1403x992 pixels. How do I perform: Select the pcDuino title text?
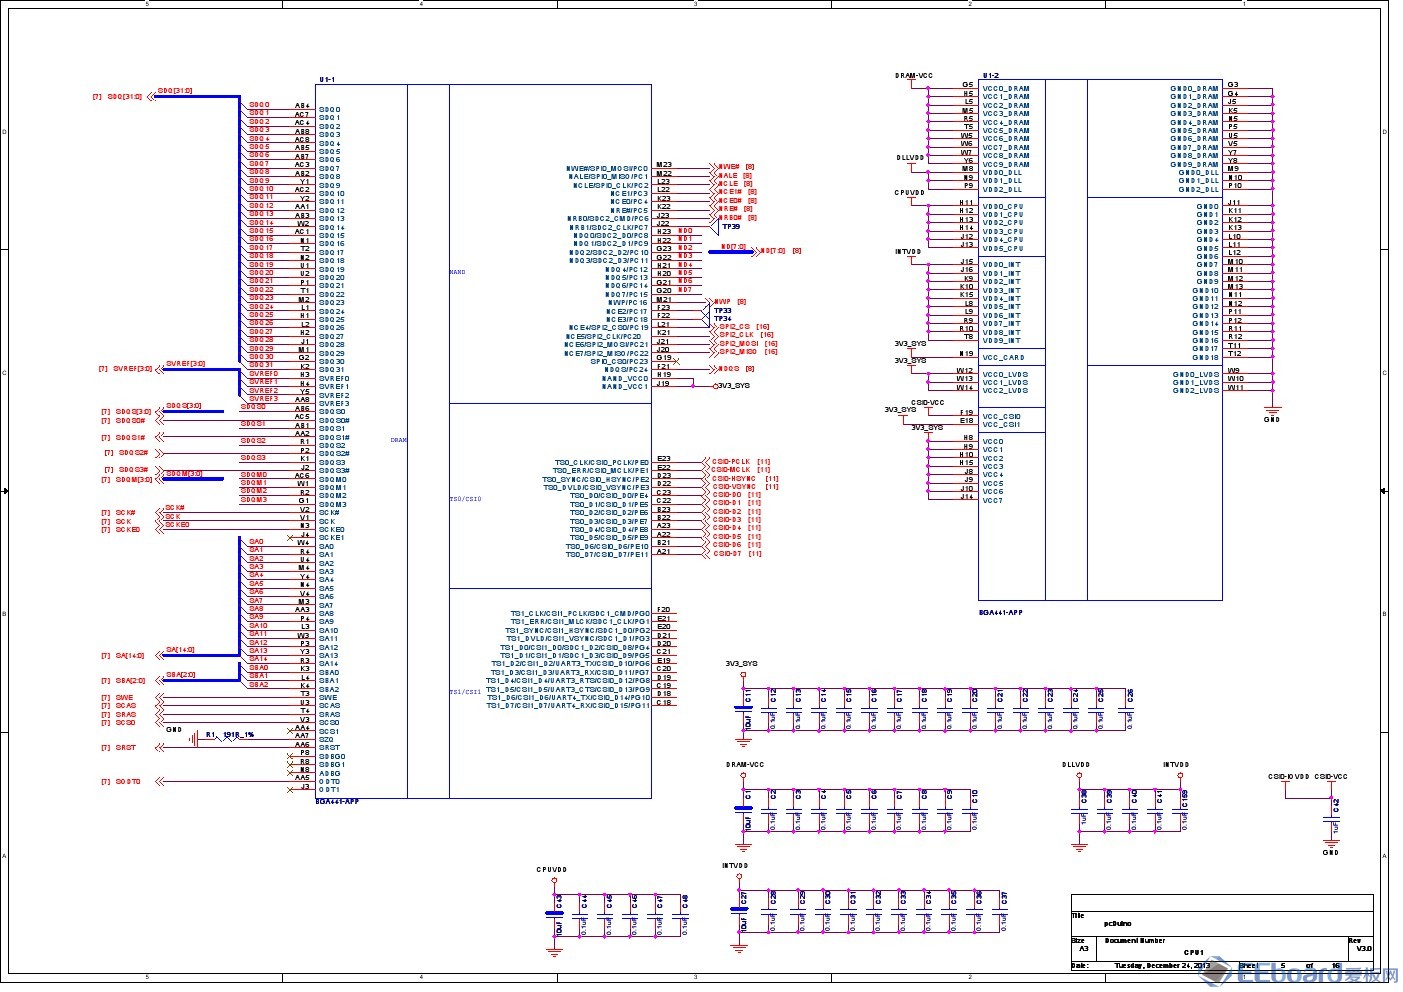[1117, 923]
